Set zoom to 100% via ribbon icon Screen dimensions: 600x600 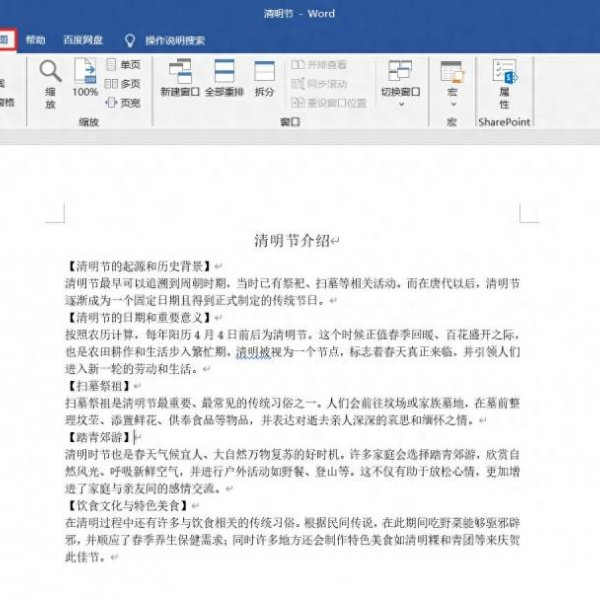coord(85,79)
